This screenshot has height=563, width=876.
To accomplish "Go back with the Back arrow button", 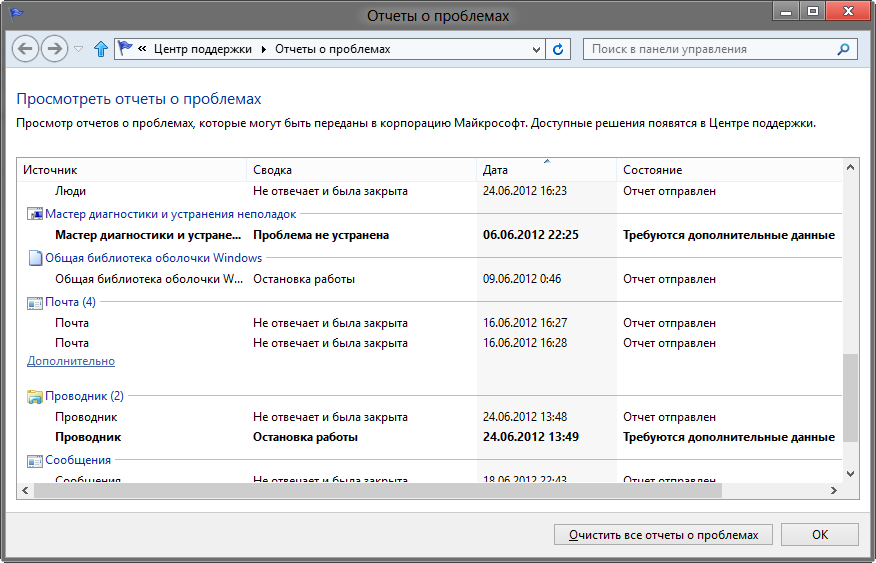I will tap(25, 49).
